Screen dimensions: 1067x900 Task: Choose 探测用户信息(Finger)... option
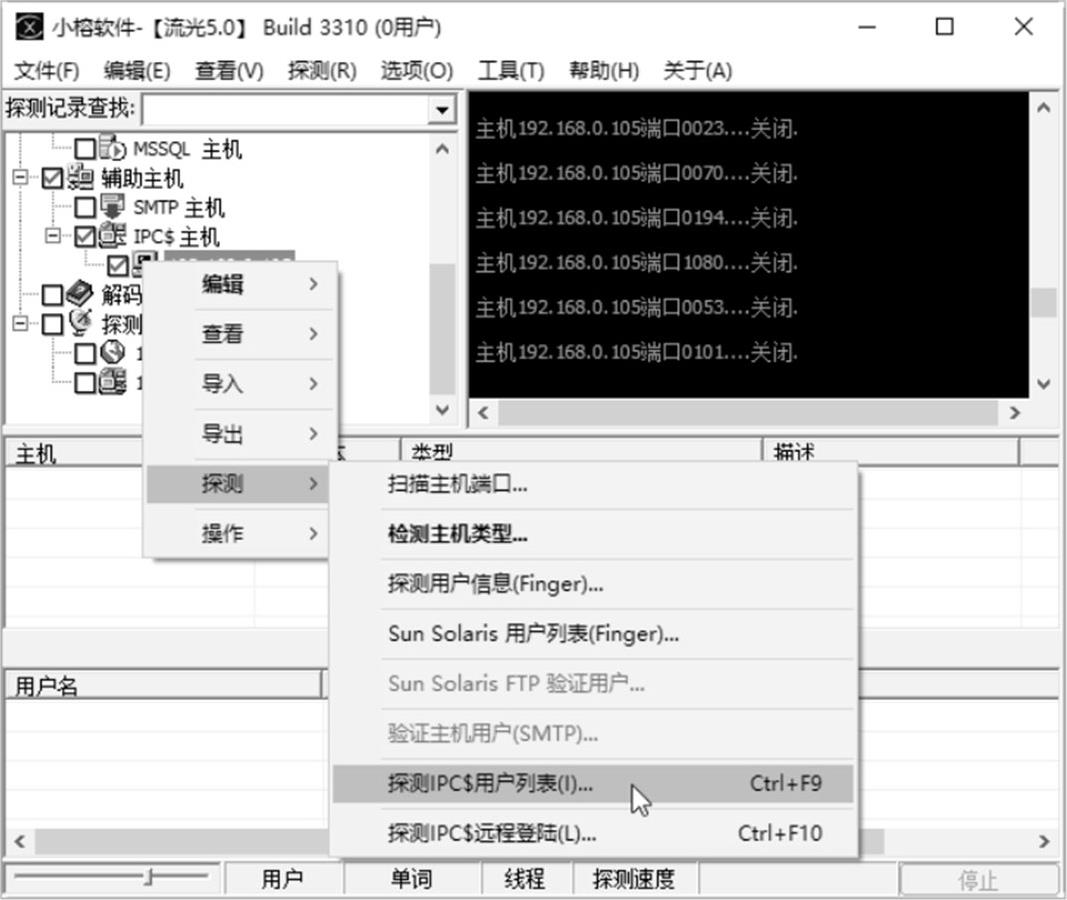[593, 584]
